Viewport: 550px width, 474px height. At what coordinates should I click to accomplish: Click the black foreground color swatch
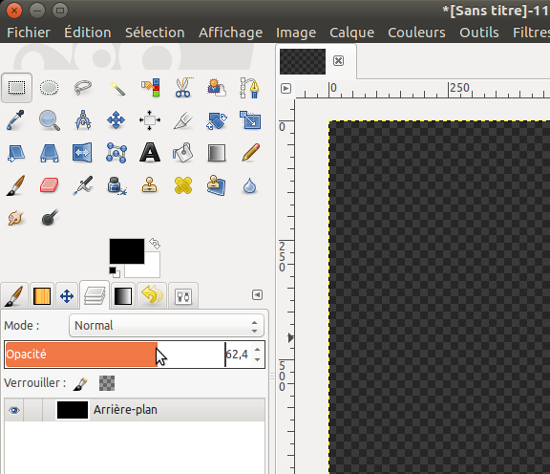(x=127, y=251)
